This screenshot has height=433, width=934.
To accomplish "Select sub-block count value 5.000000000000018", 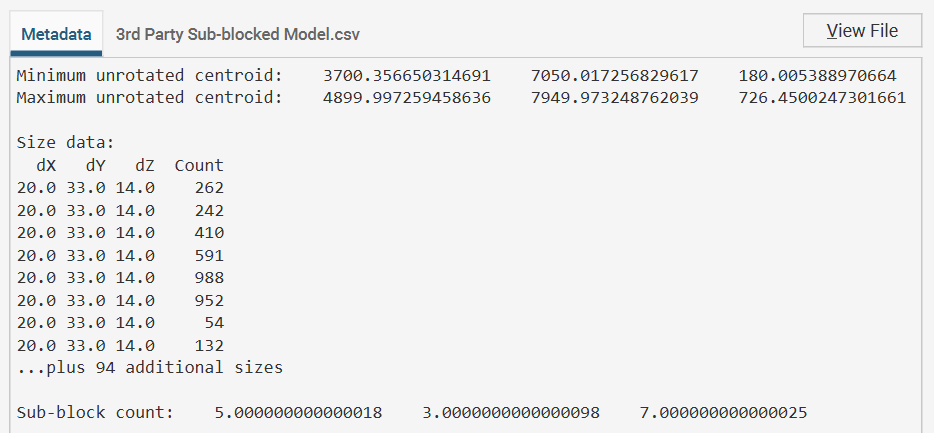I will 298,412.
